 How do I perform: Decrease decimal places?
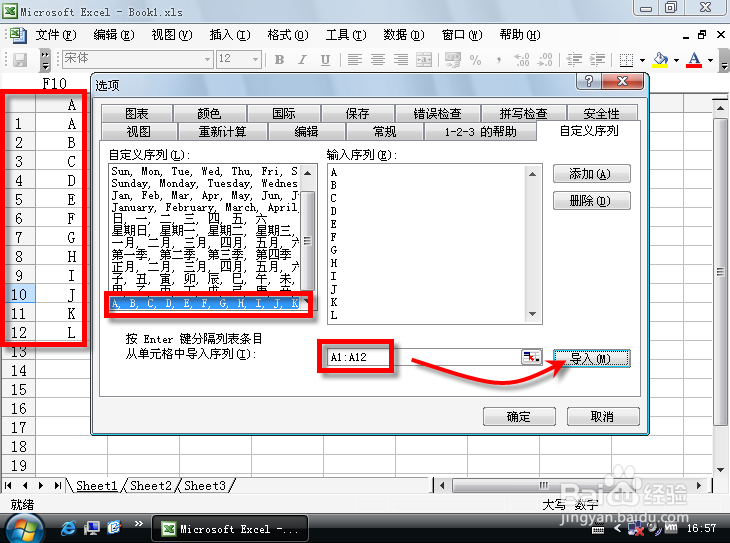coord(545,60)
